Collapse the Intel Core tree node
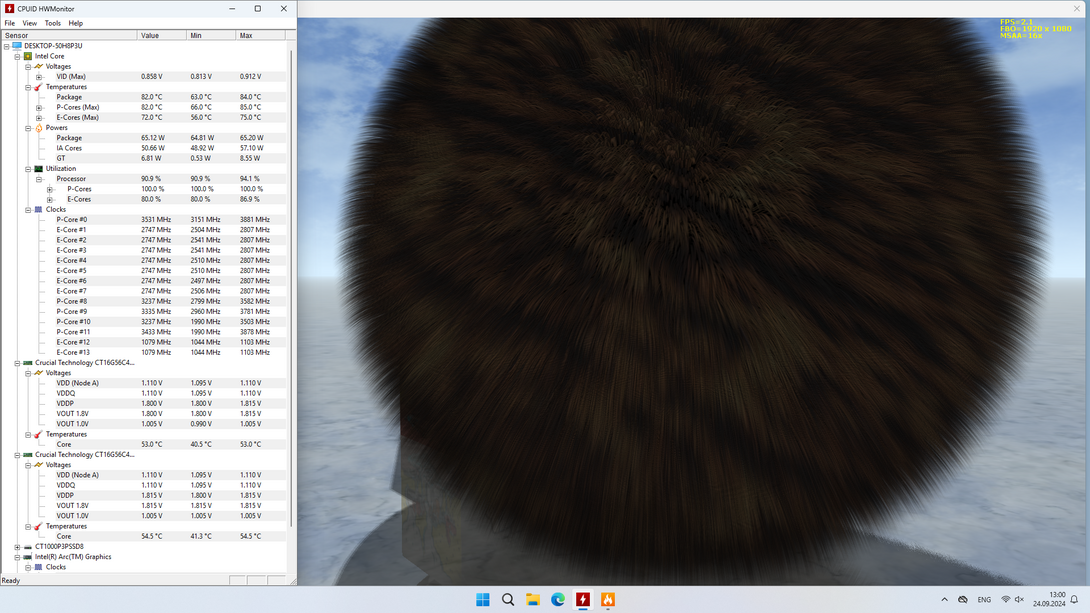Image resolution: width=1090 pixels, height=613 pixels. point(17,56)
